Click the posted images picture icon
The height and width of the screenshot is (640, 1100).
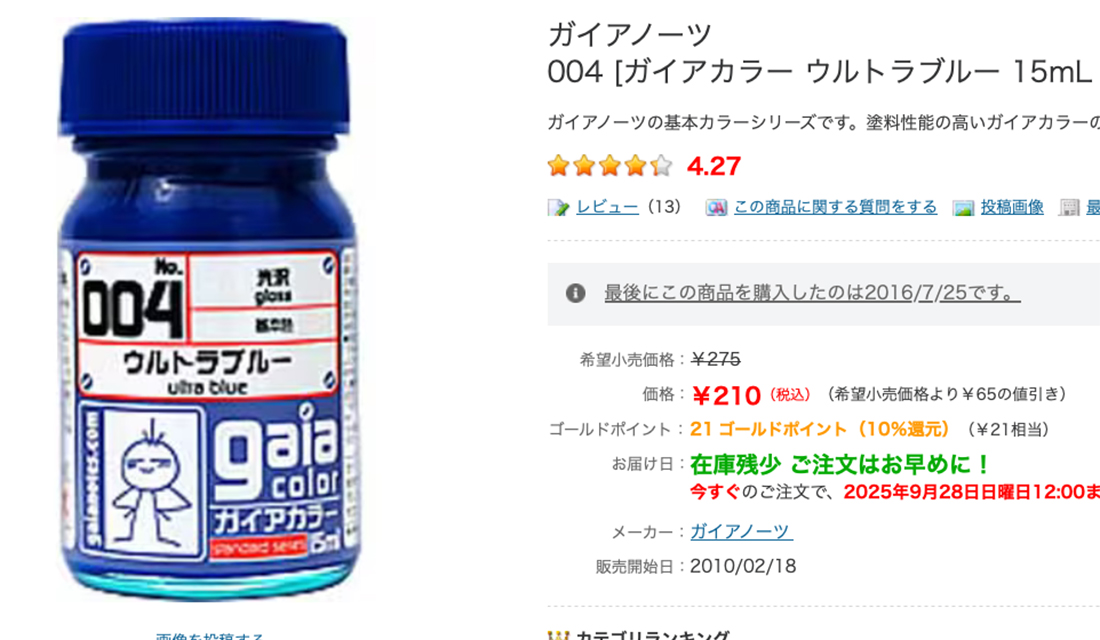click(963, 207)
